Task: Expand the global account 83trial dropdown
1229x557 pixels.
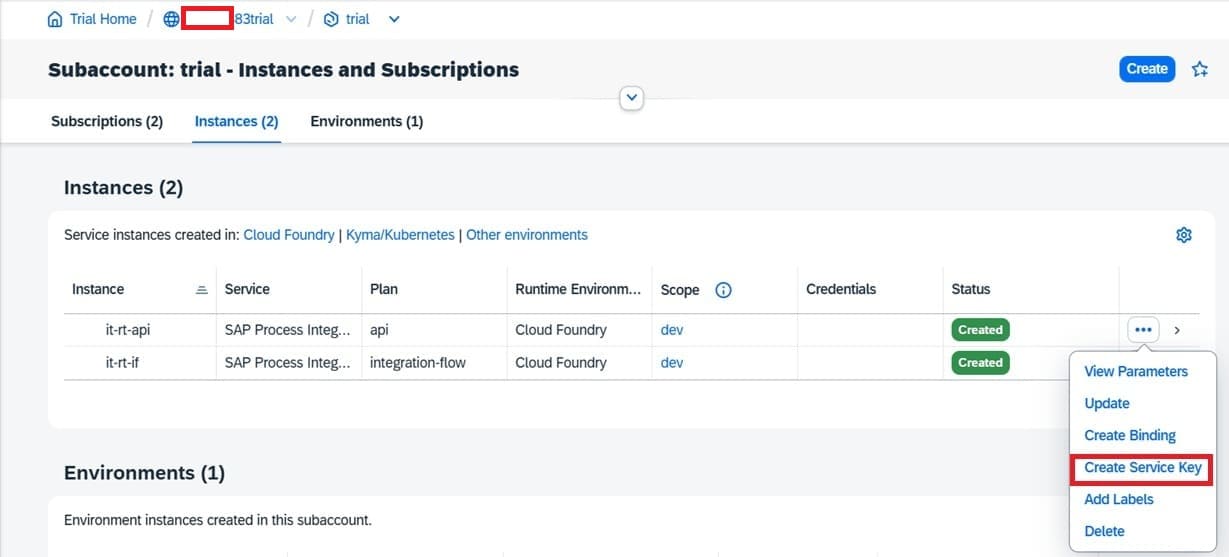Action: point(291,19)
